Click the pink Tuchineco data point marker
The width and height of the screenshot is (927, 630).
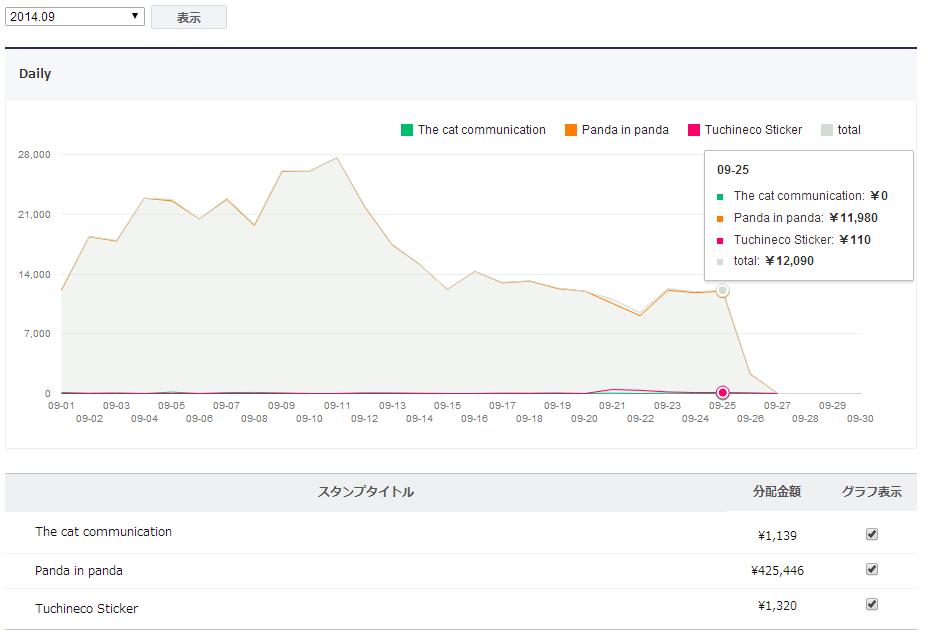722,393
